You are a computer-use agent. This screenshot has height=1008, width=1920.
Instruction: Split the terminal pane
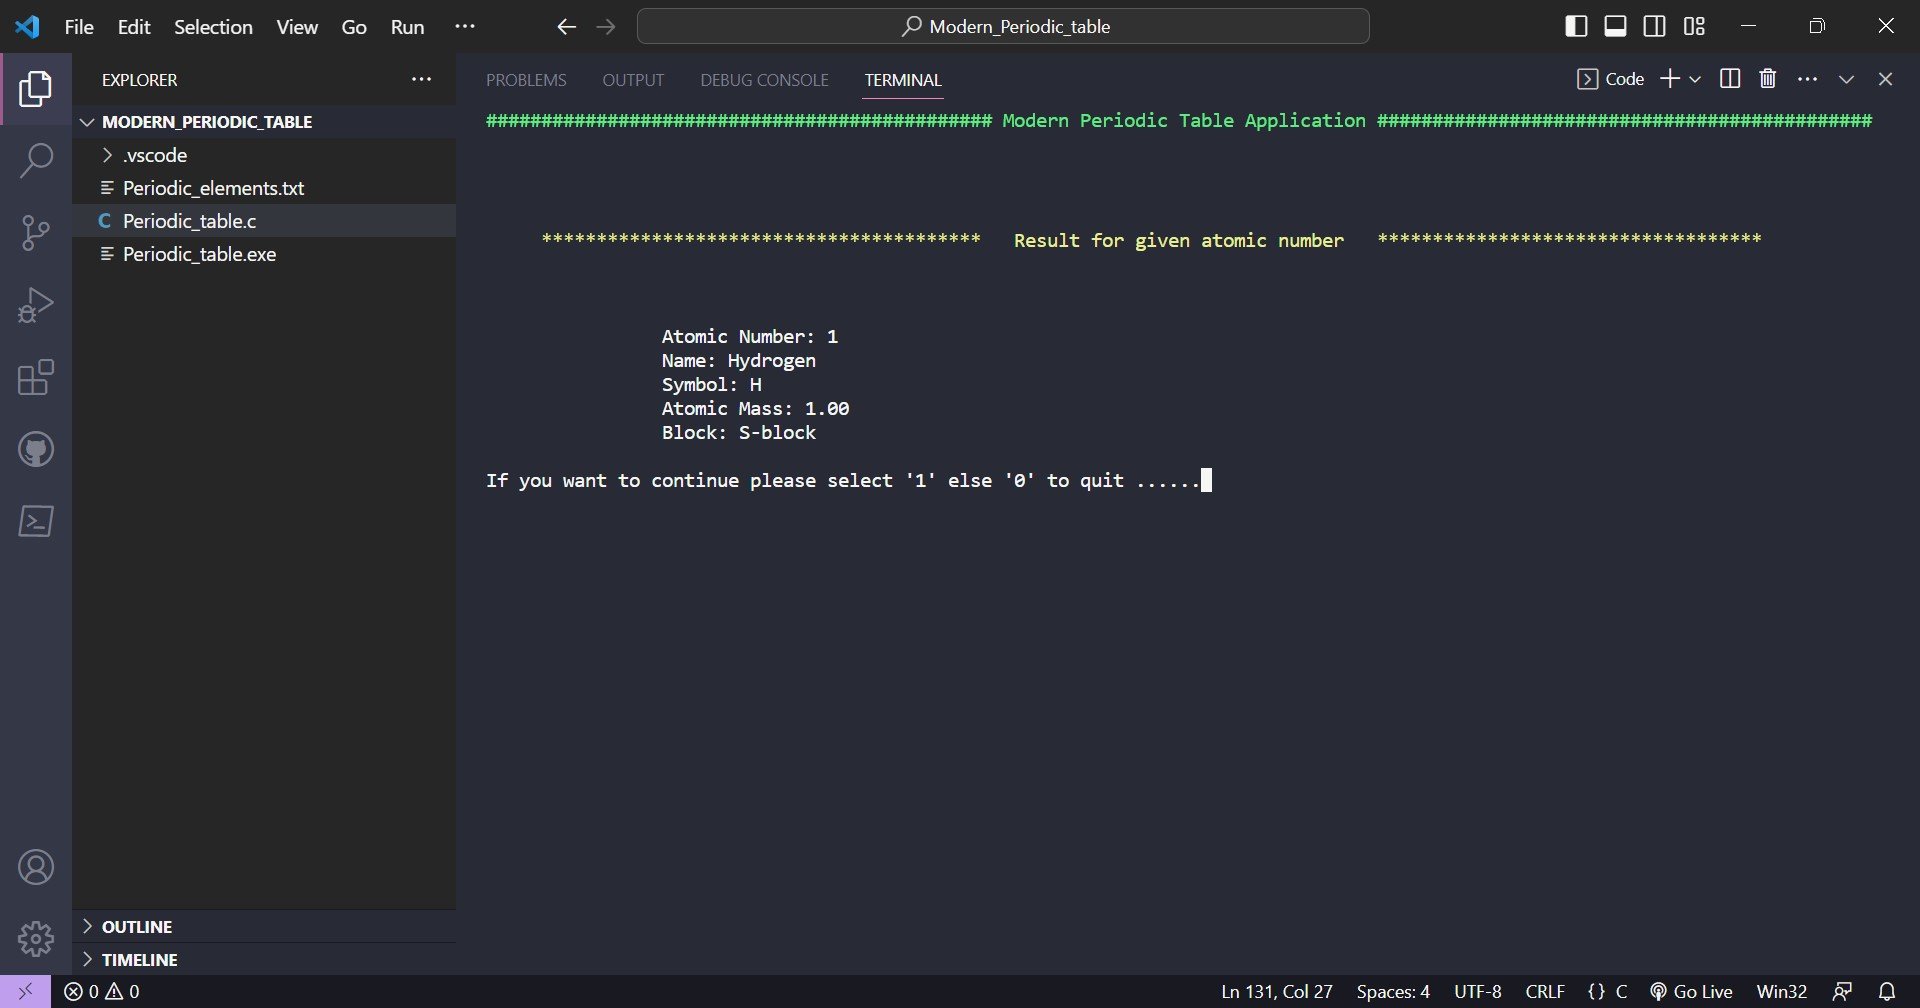click(x=1730, y=78)
